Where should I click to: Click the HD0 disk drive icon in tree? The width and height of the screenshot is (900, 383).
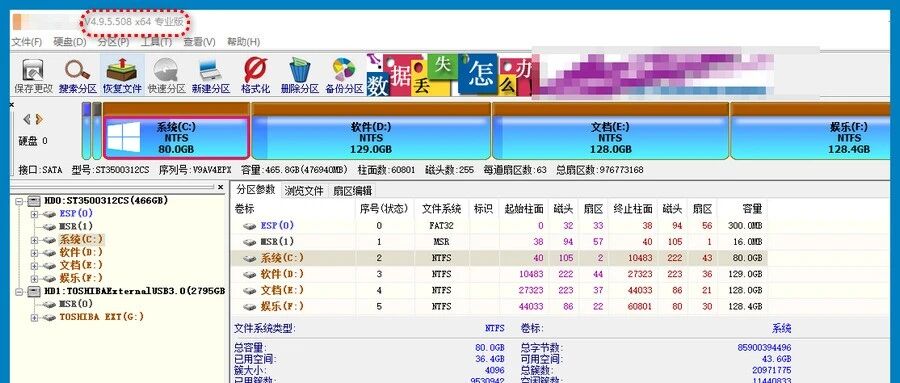coord(34,200)
